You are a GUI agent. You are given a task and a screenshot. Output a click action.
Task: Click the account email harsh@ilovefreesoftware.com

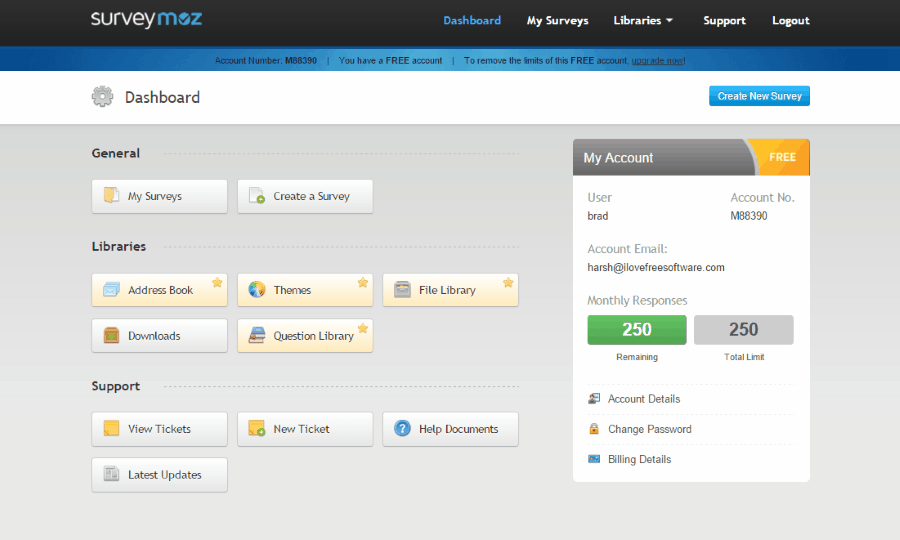[x=655, y=267]
